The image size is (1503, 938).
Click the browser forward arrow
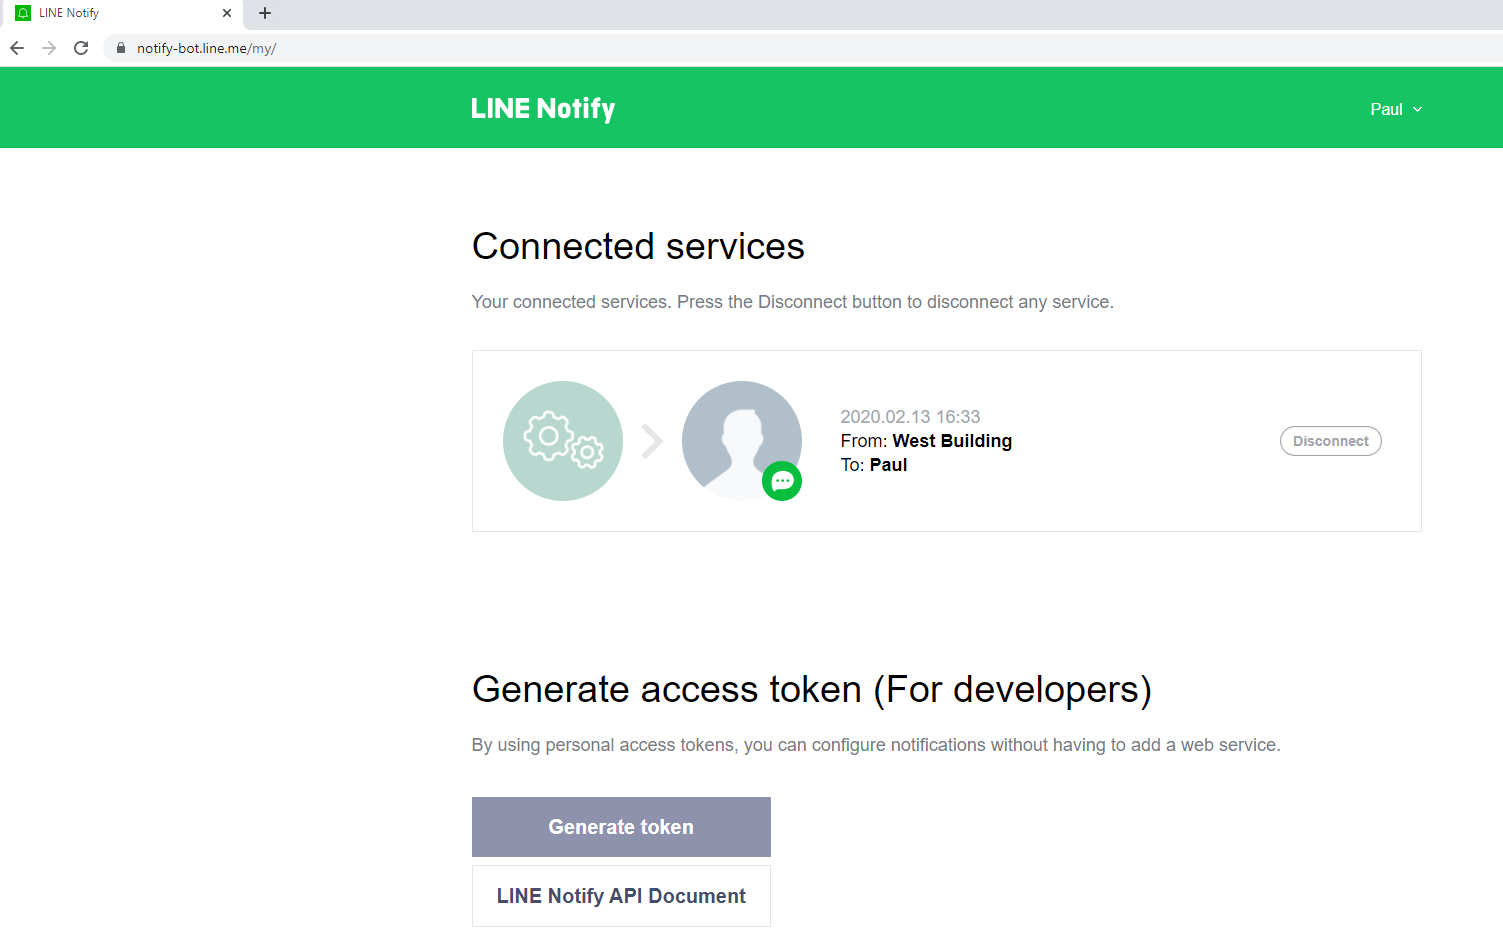[x=49, y=48]
